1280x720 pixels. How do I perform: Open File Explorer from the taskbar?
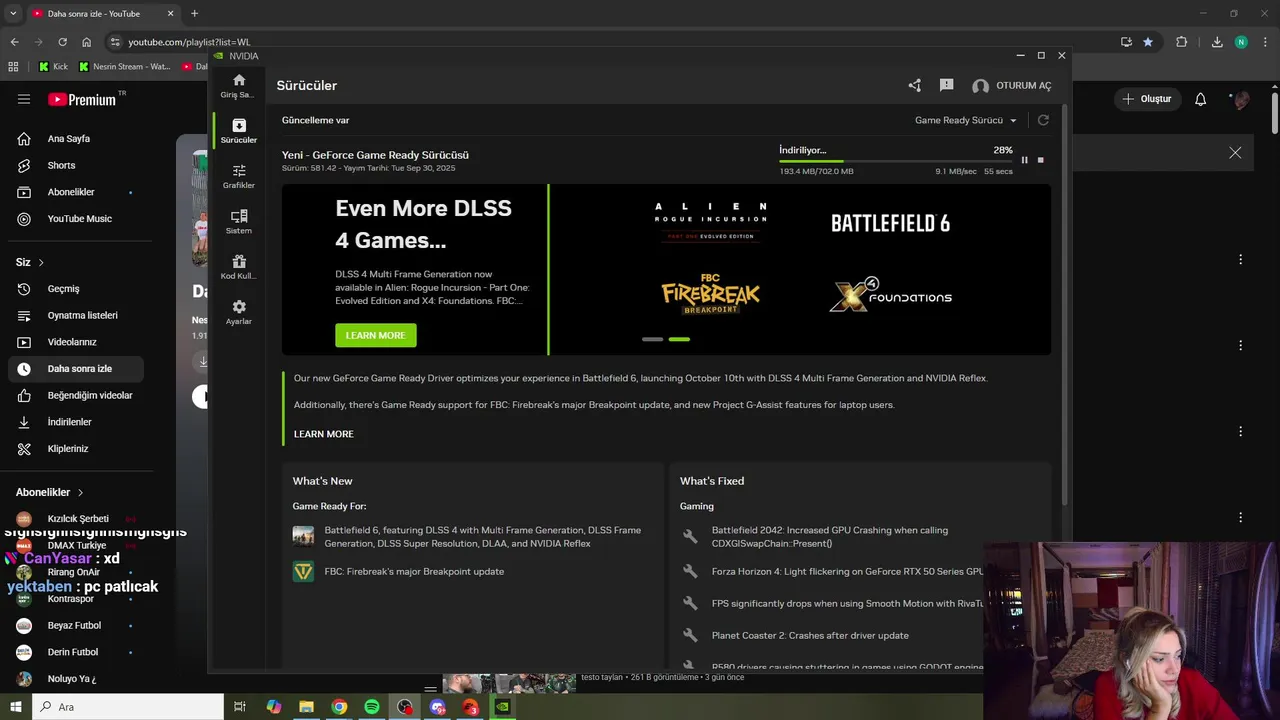pos(306,707)
